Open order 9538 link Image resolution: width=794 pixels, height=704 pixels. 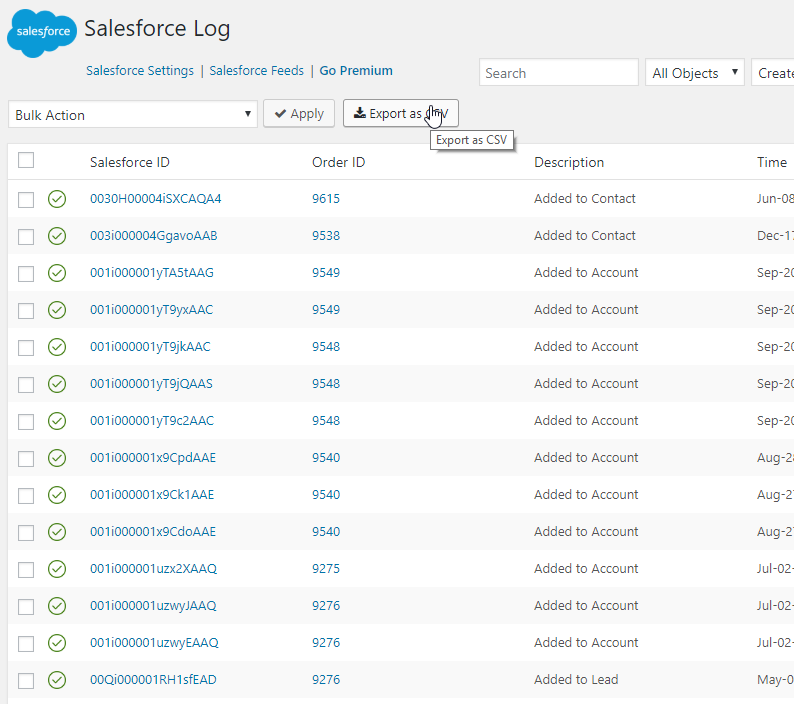[326, 236]
